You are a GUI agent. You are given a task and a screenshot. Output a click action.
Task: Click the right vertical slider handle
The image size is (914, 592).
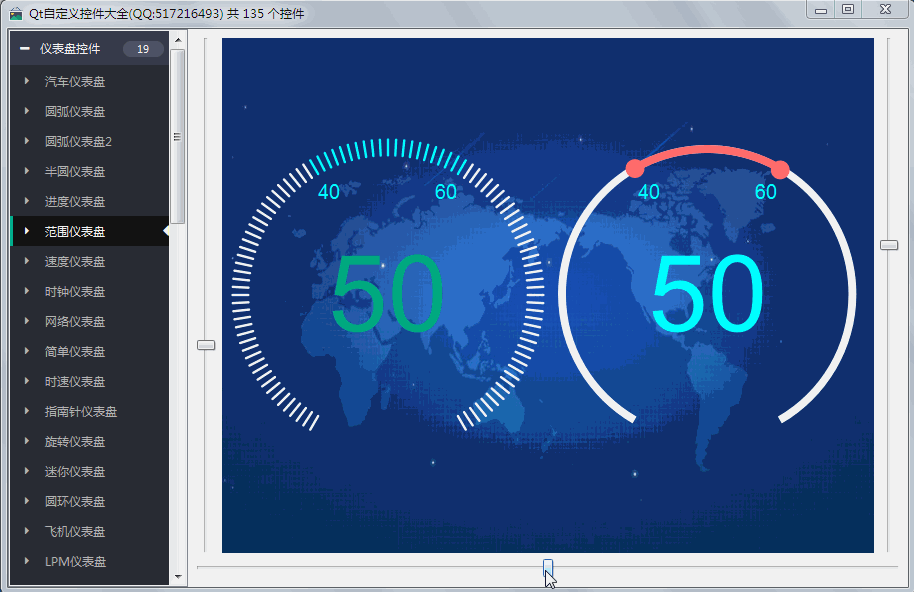(889, 245)
